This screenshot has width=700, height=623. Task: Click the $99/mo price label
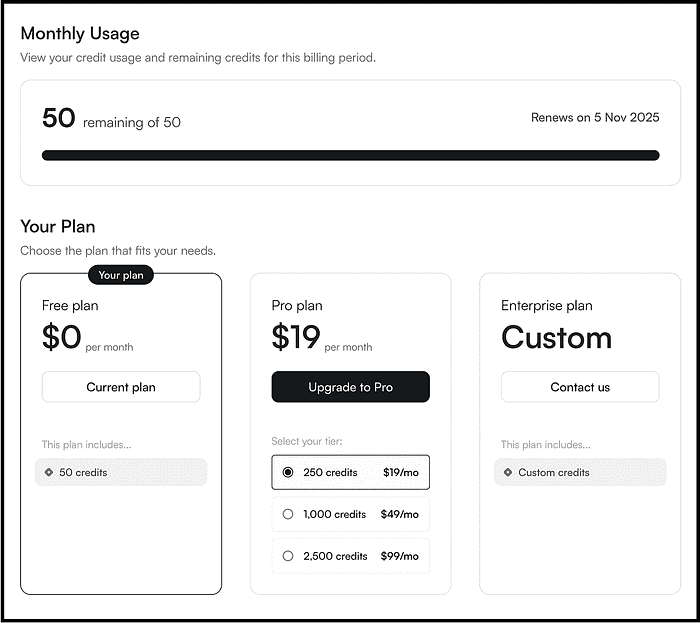pos(399,556)
